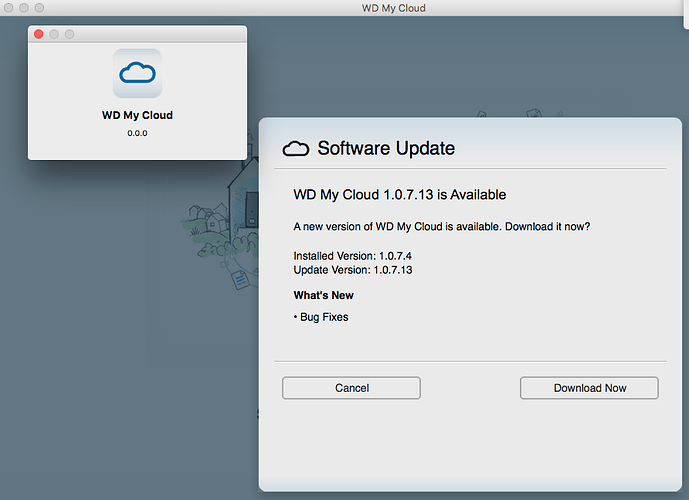Click the 'Bug Fixes' bullet item
This screenshot has width=689, height=500.
point(321,317)
